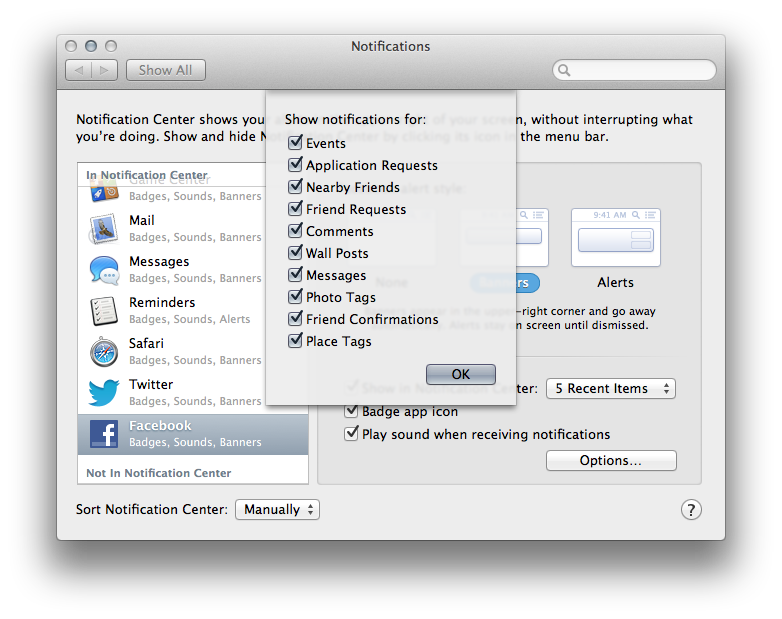The height and width of the screenshot is (619, 782).
Task: Select the Twitter bird icon
Action: [x=104, y=393]
